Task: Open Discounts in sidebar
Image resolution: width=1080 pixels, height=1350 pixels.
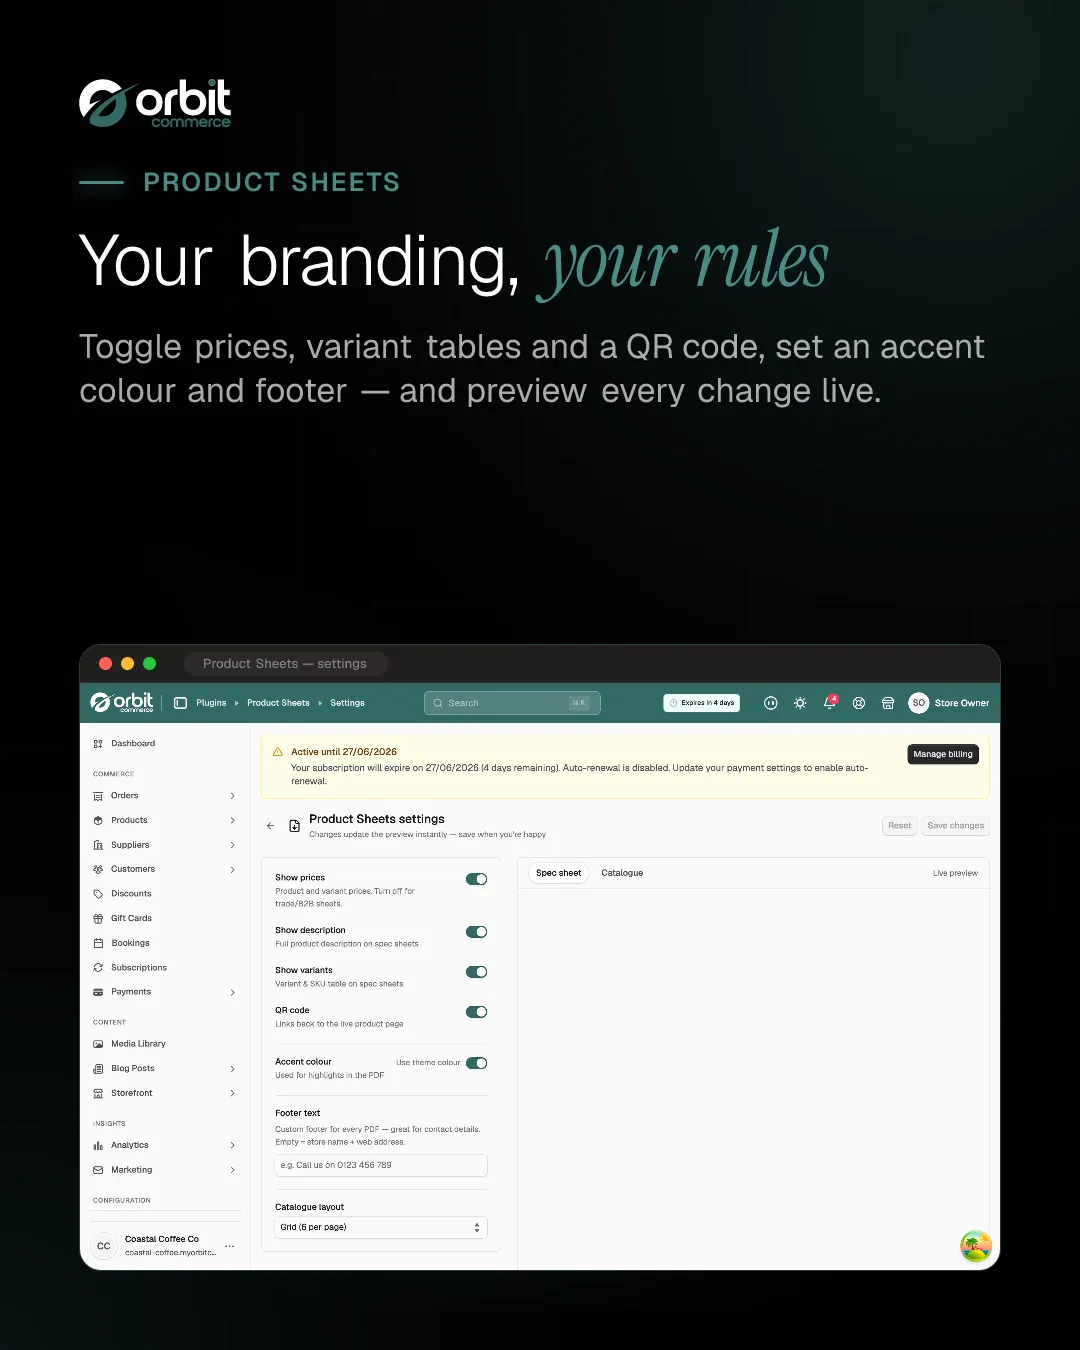Action: pos(131,894)
